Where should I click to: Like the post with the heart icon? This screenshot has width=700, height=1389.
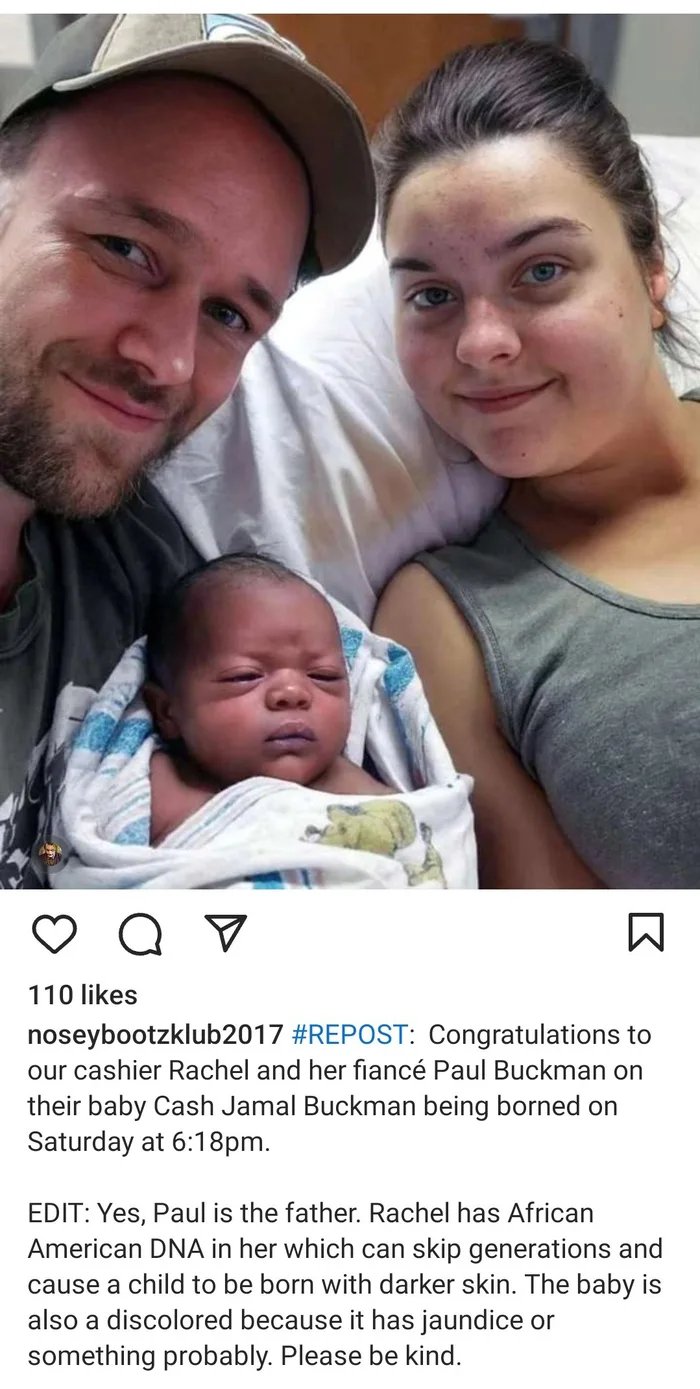[55, 933]
